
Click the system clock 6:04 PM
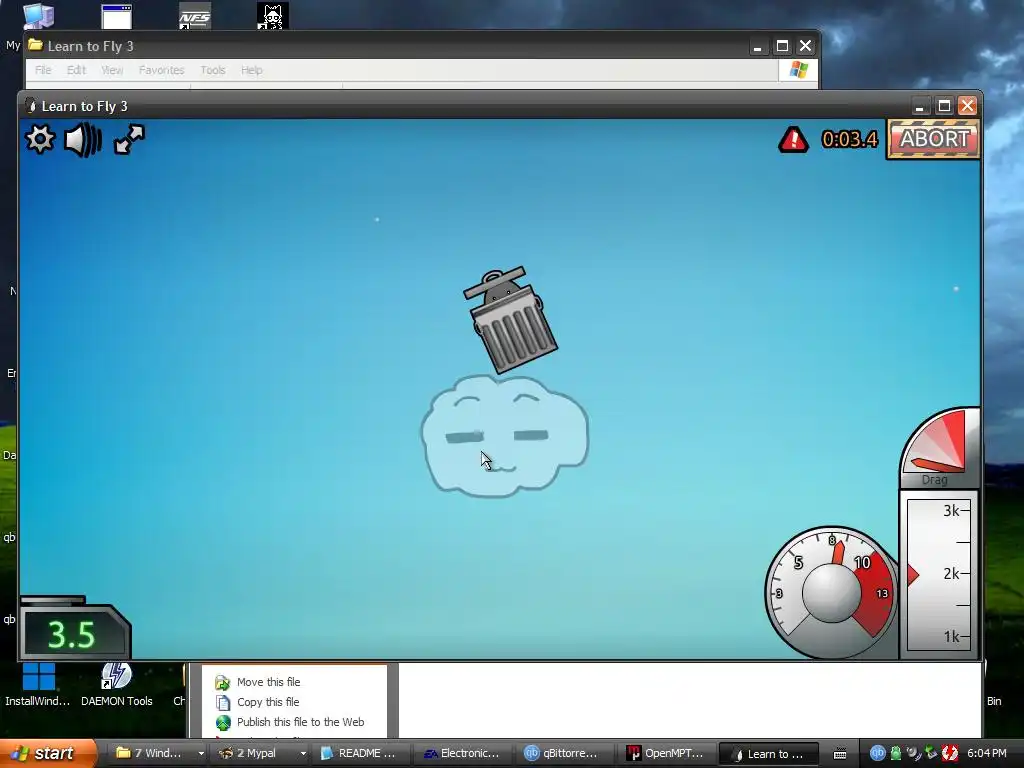[986, 753]
